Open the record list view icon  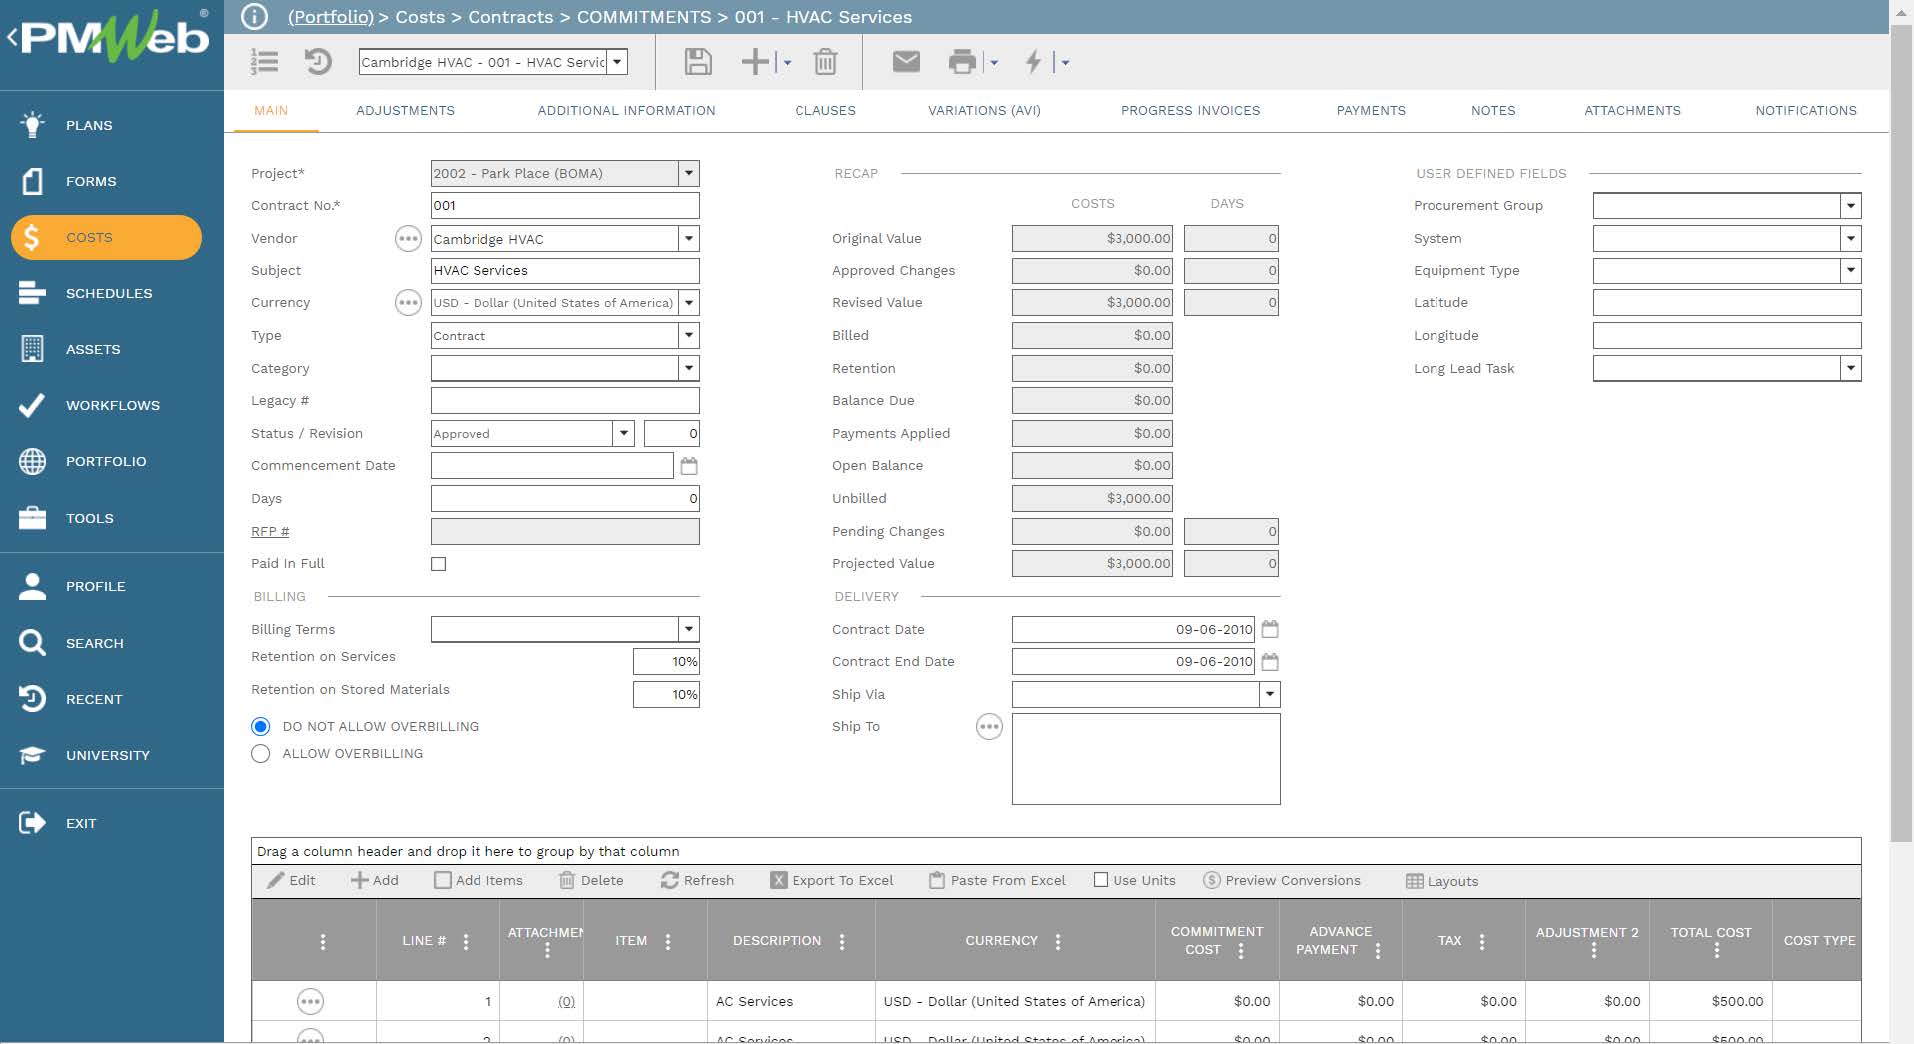click(x=264, y=62)
